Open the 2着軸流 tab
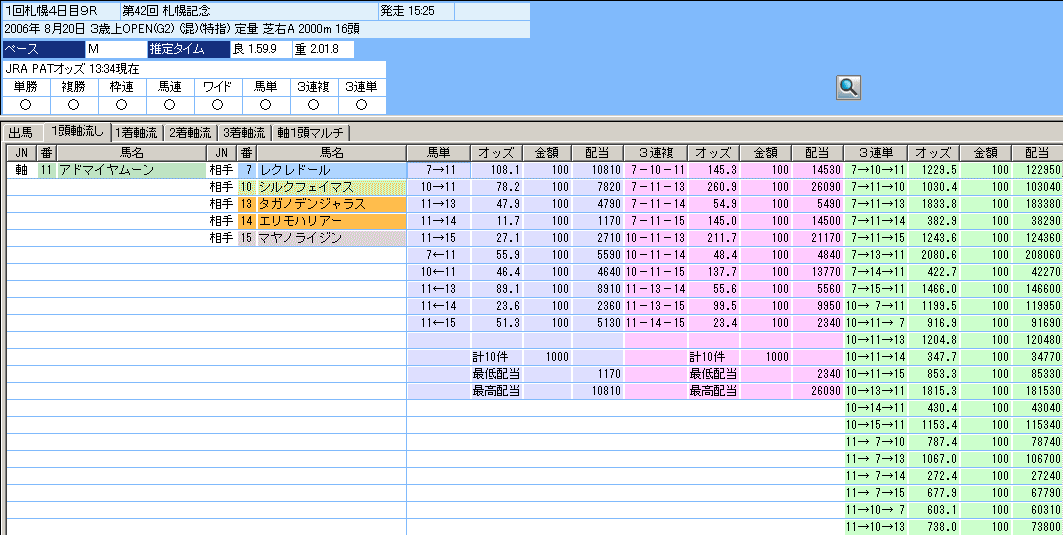 (189, 132)
